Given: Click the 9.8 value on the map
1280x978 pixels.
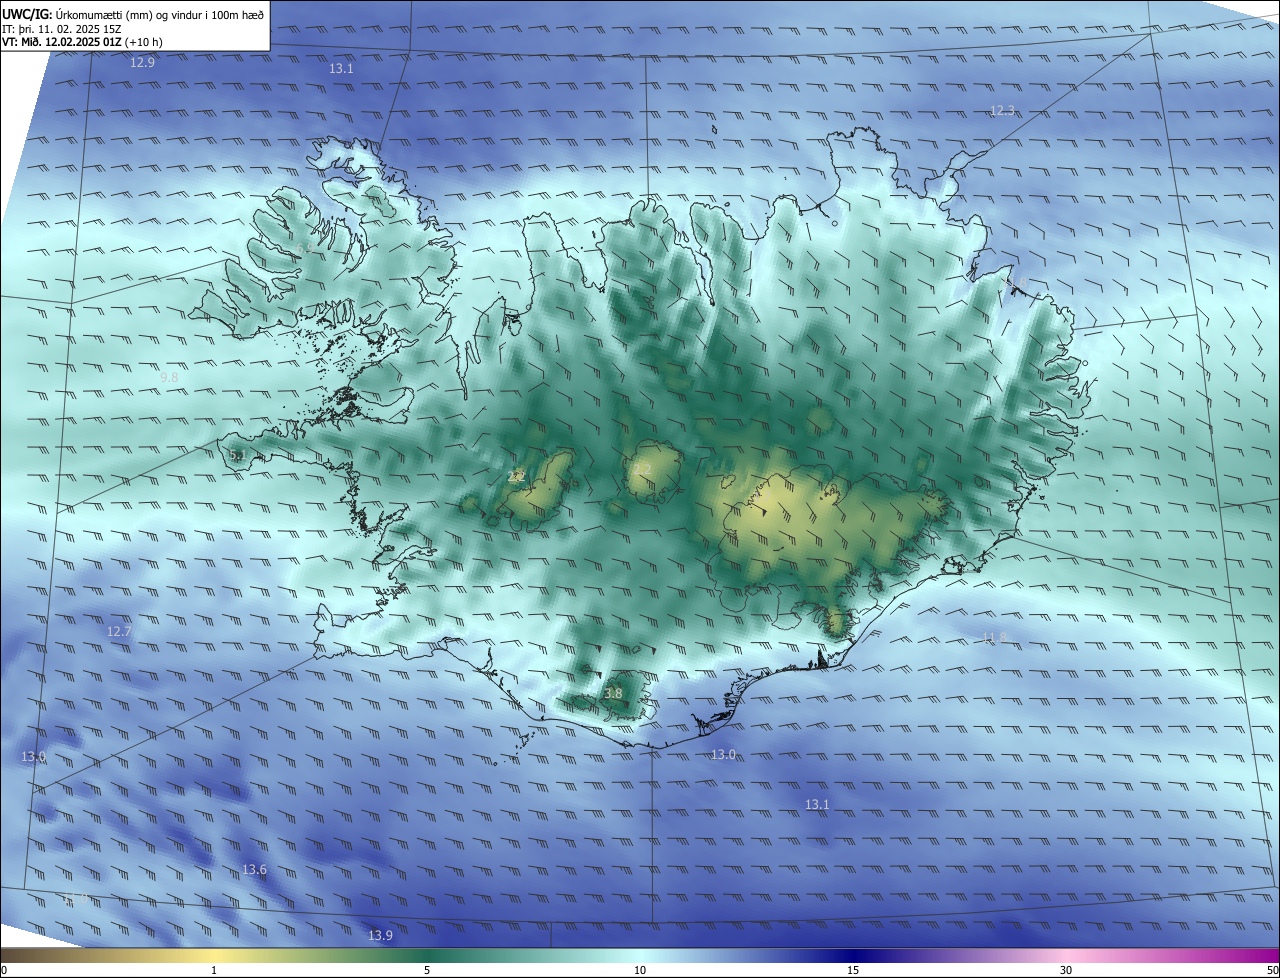Looking at the screenshot, I should 169,377.
